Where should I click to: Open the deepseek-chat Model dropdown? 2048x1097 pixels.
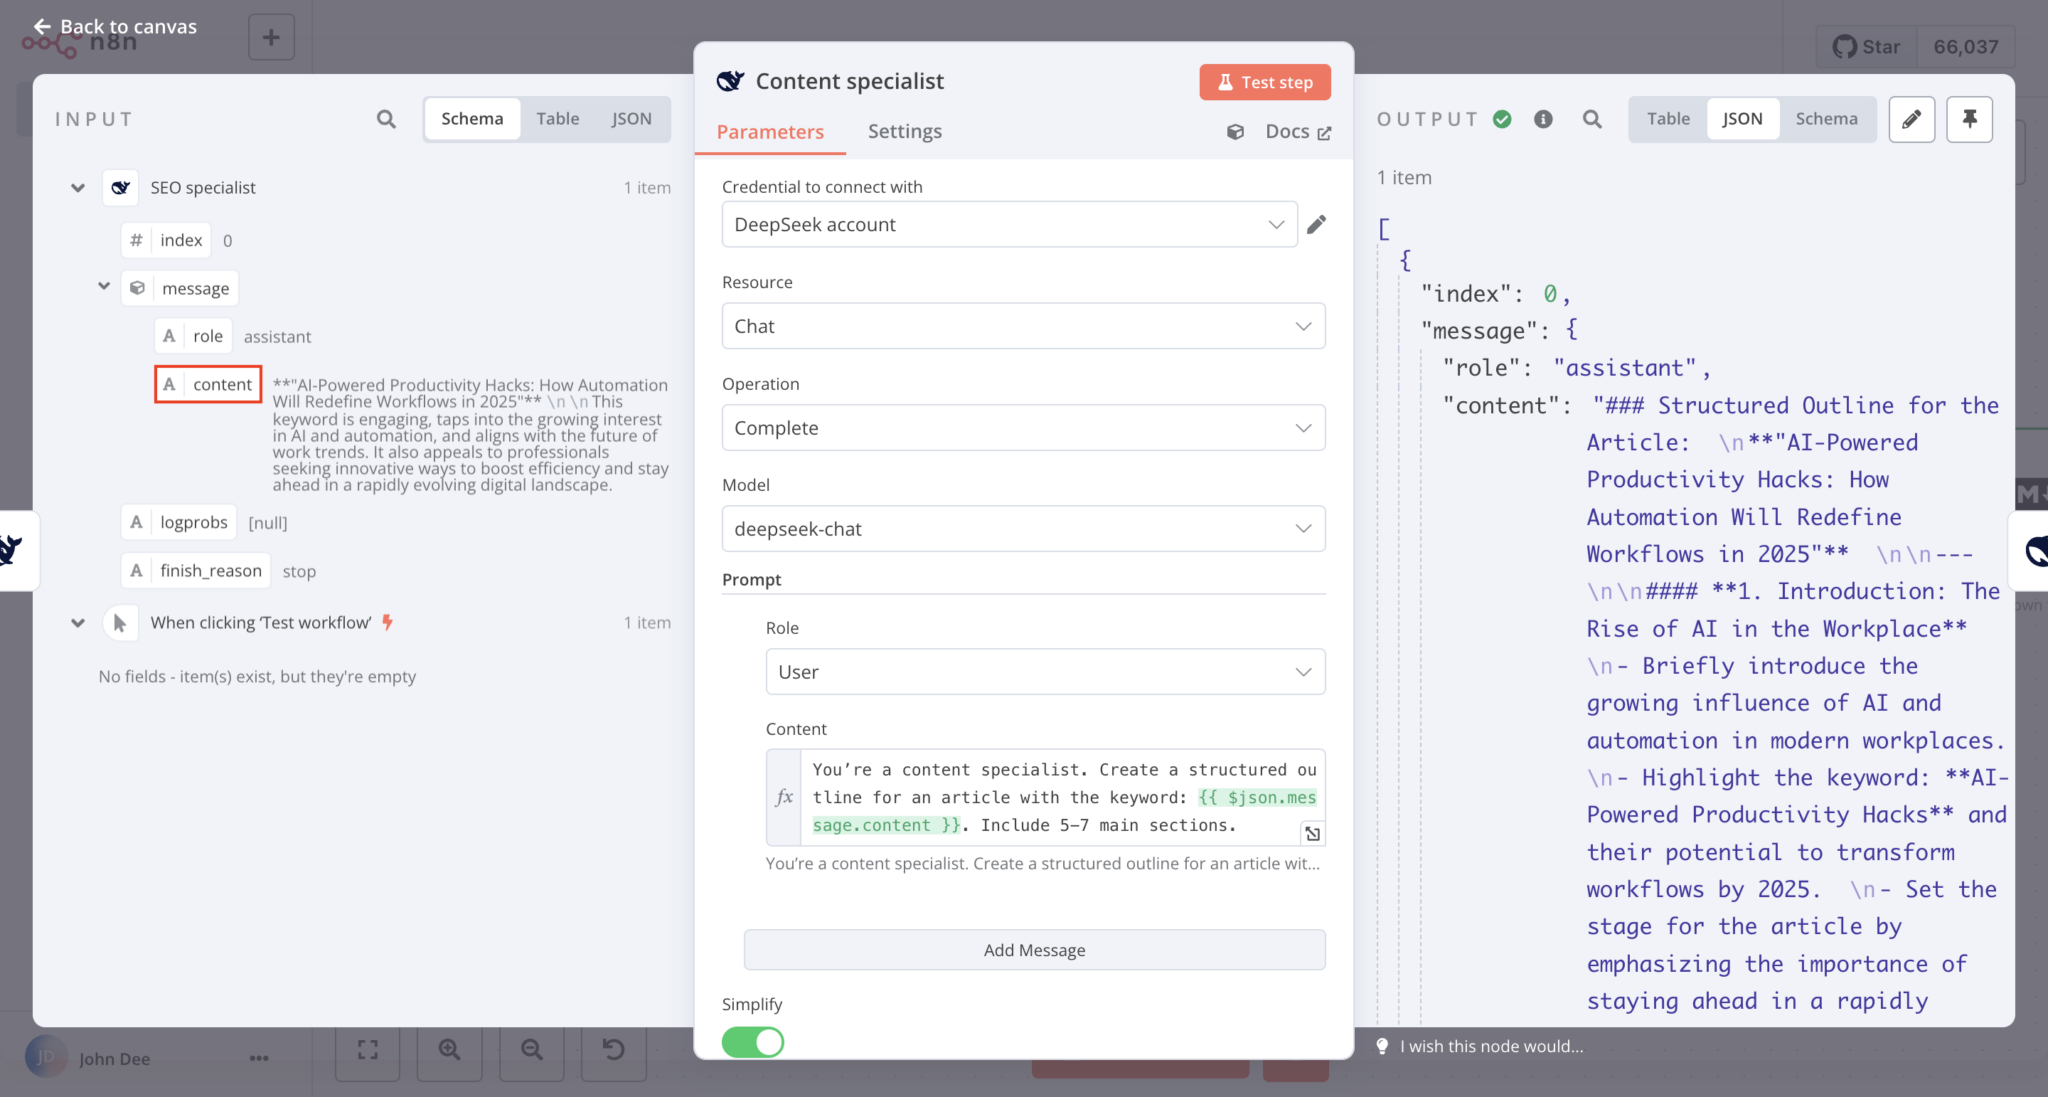(x=1022, y=528)
